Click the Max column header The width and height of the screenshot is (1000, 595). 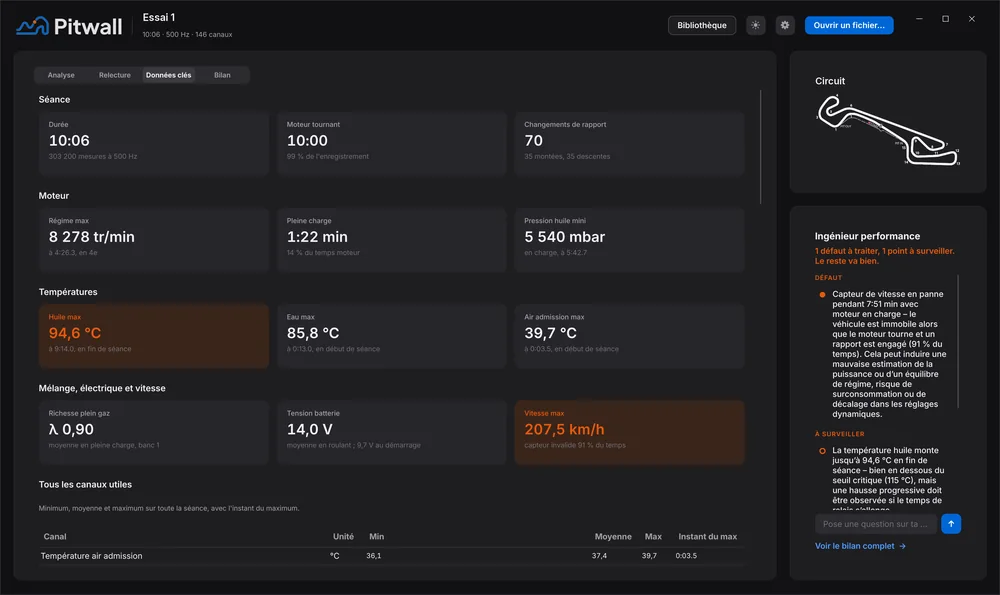[x=653, y=536]
